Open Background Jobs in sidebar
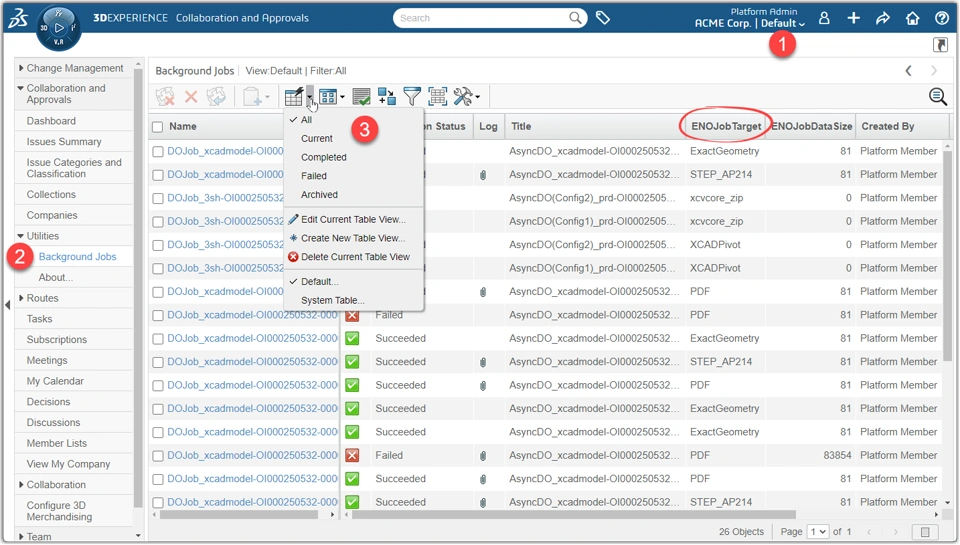The image size is (960, 545). pos(77,257)
